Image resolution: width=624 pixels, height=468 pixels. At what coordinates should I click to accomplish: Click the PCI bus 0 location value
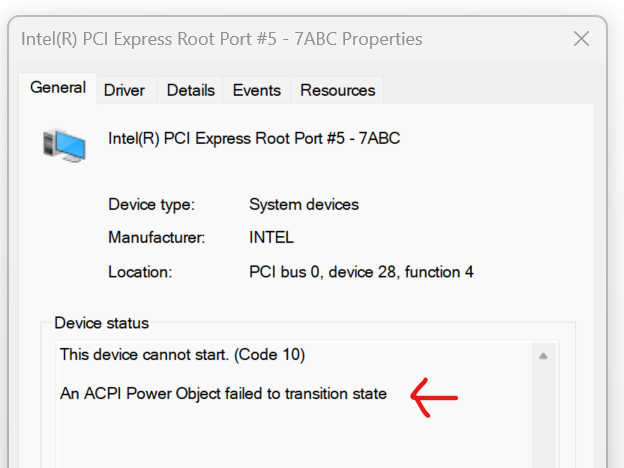click(361, 272)
